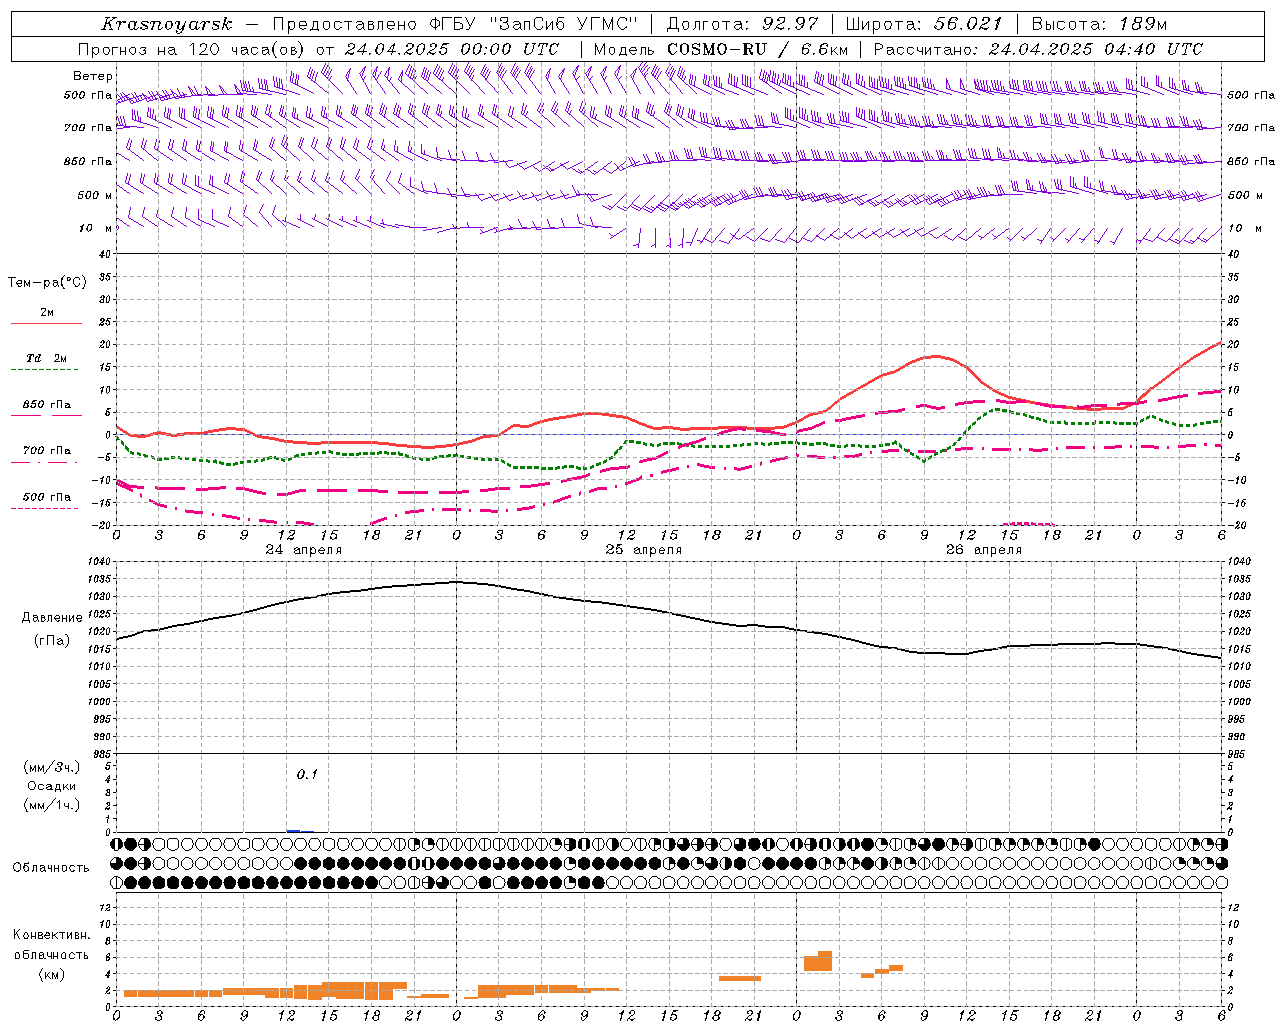
Task: Click the 'Облачность' cloud cover label
Action: tap(52, 868)
